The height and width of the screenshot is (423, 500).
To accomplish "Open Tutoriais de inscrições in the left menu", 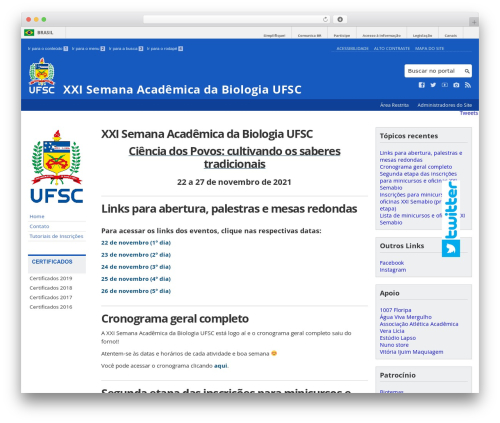I will [56, 236].
